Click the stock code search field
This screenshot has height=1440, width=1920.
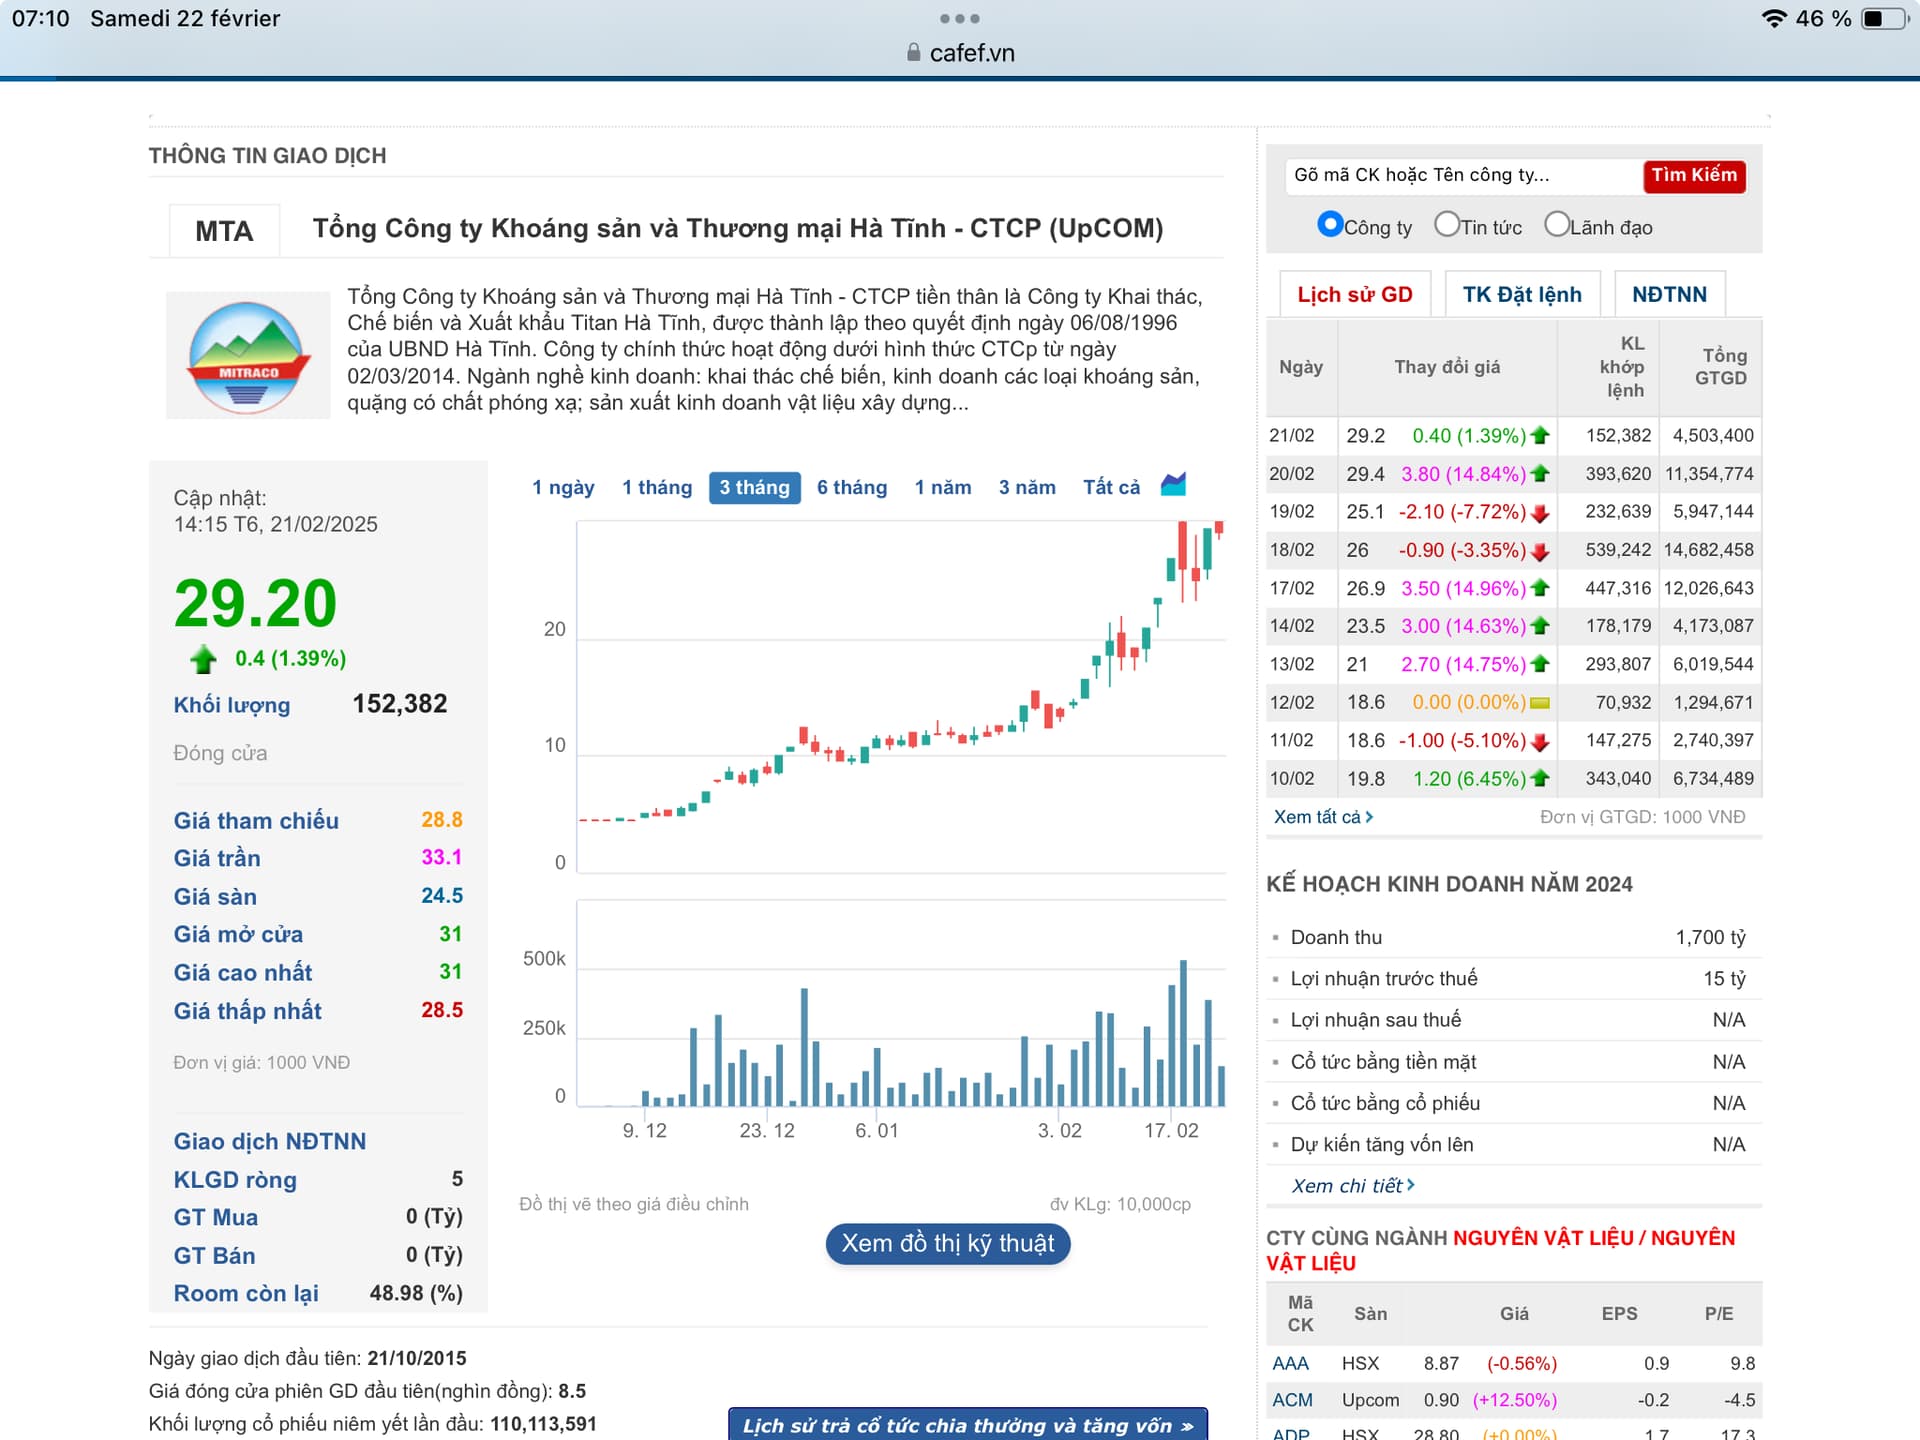[x=1462, y=175]
